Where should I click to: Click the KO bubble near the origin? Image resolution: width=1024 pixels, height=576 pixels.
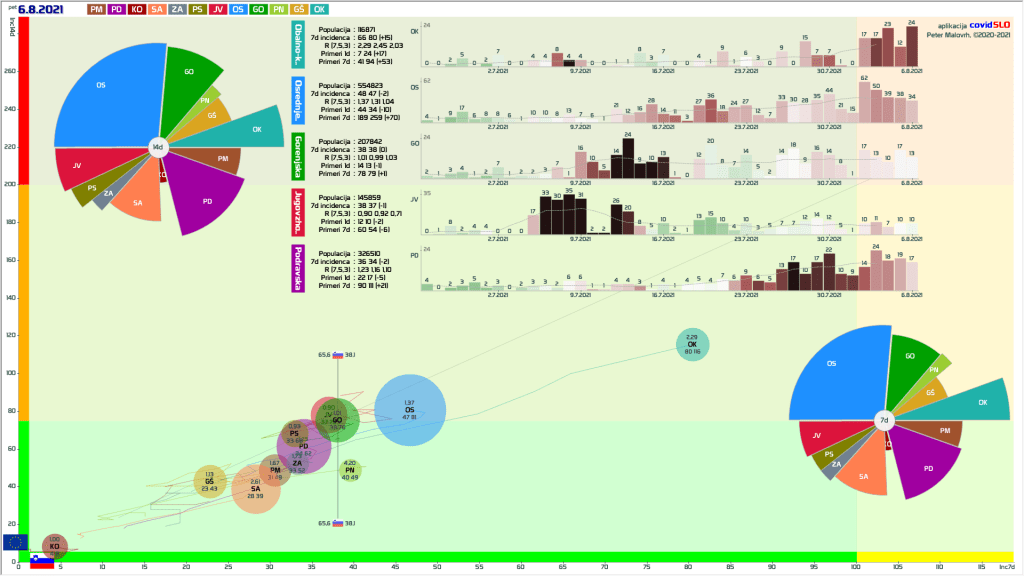click(54, 545)
